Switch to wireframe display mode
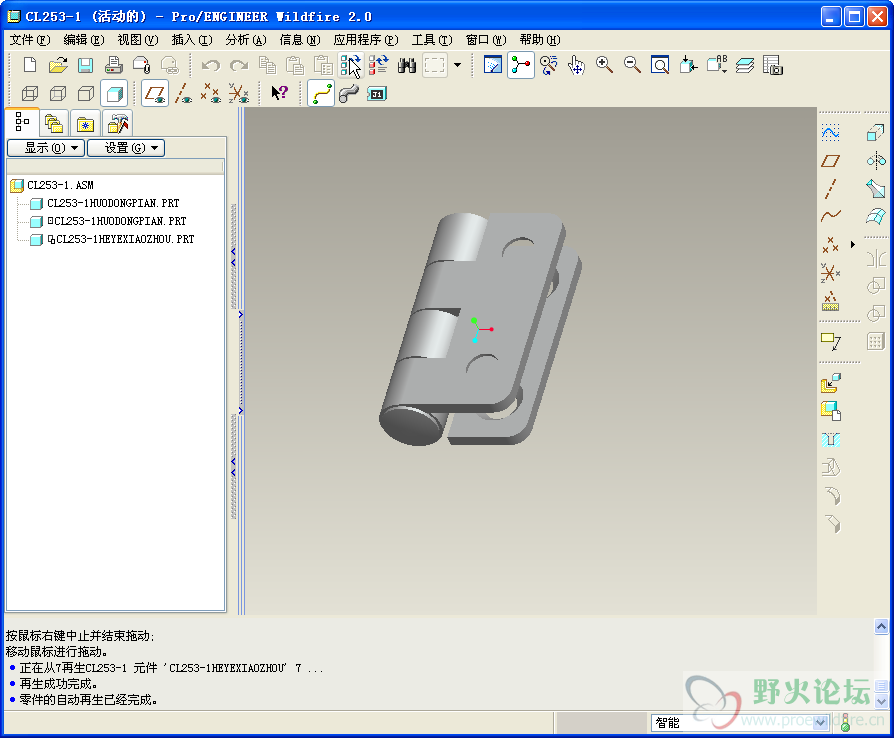894x738 pixels. 30,94
